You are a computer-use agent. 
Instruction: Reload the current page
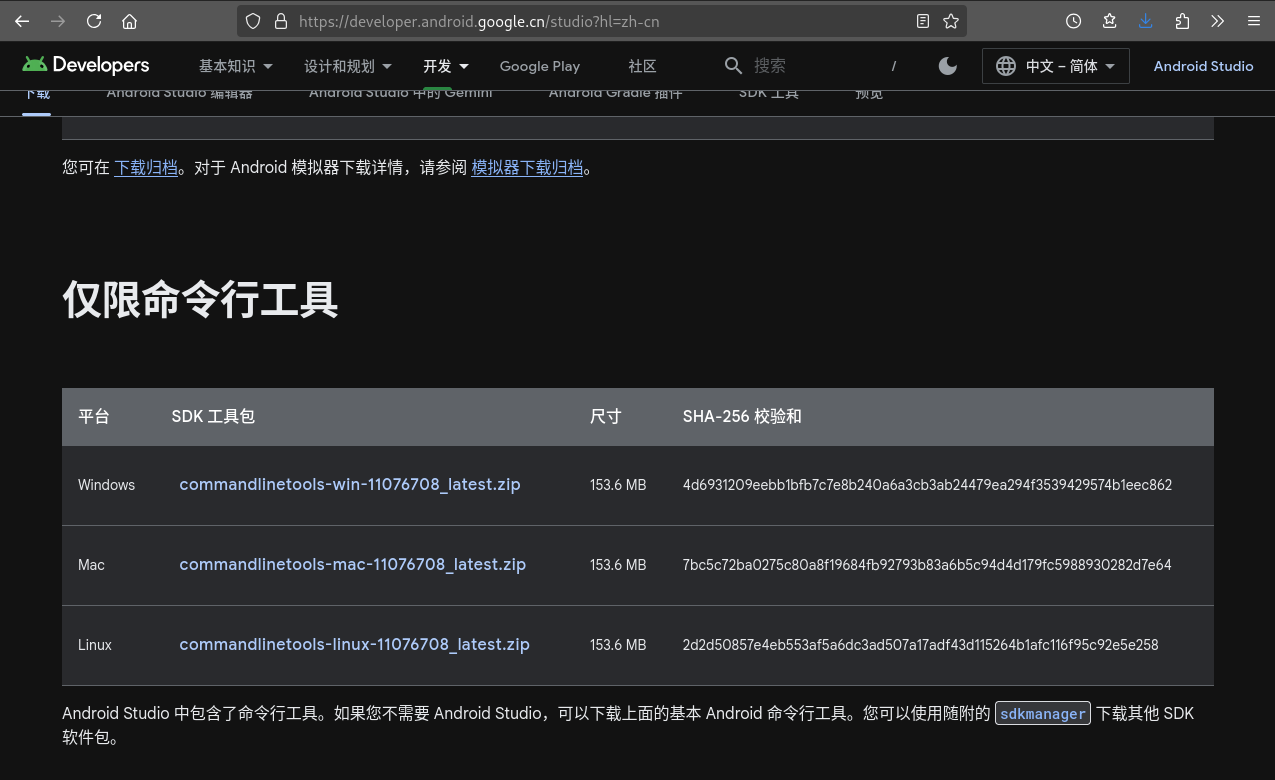94,21
